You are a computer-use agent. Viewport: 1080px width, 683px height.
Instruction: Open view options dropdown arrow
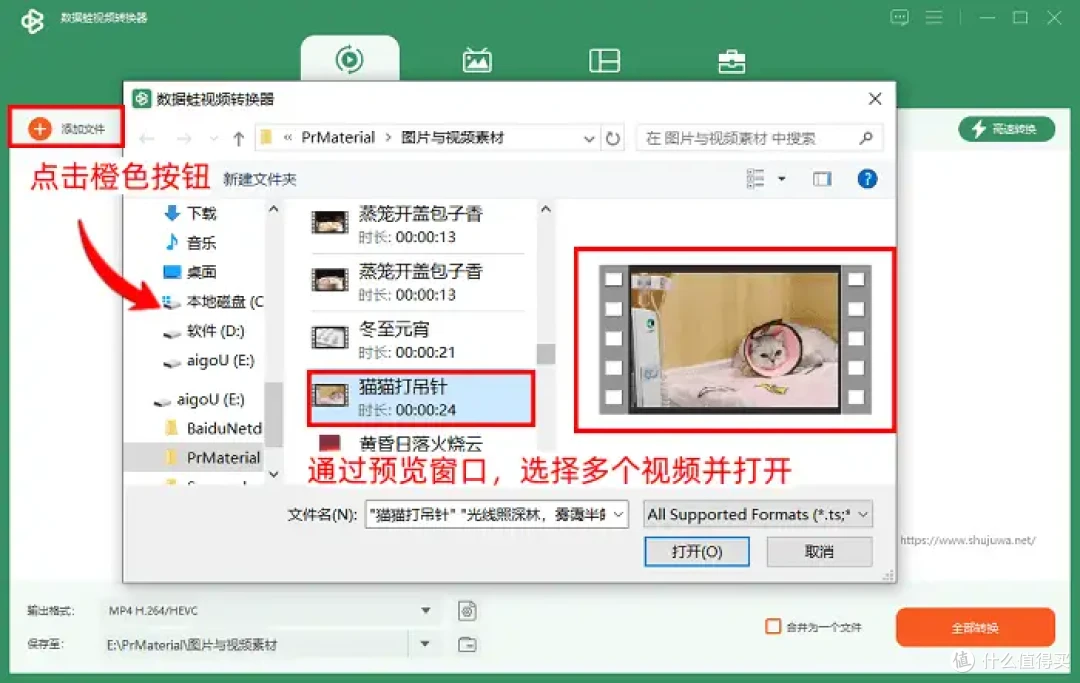click(x=782, y=179)
